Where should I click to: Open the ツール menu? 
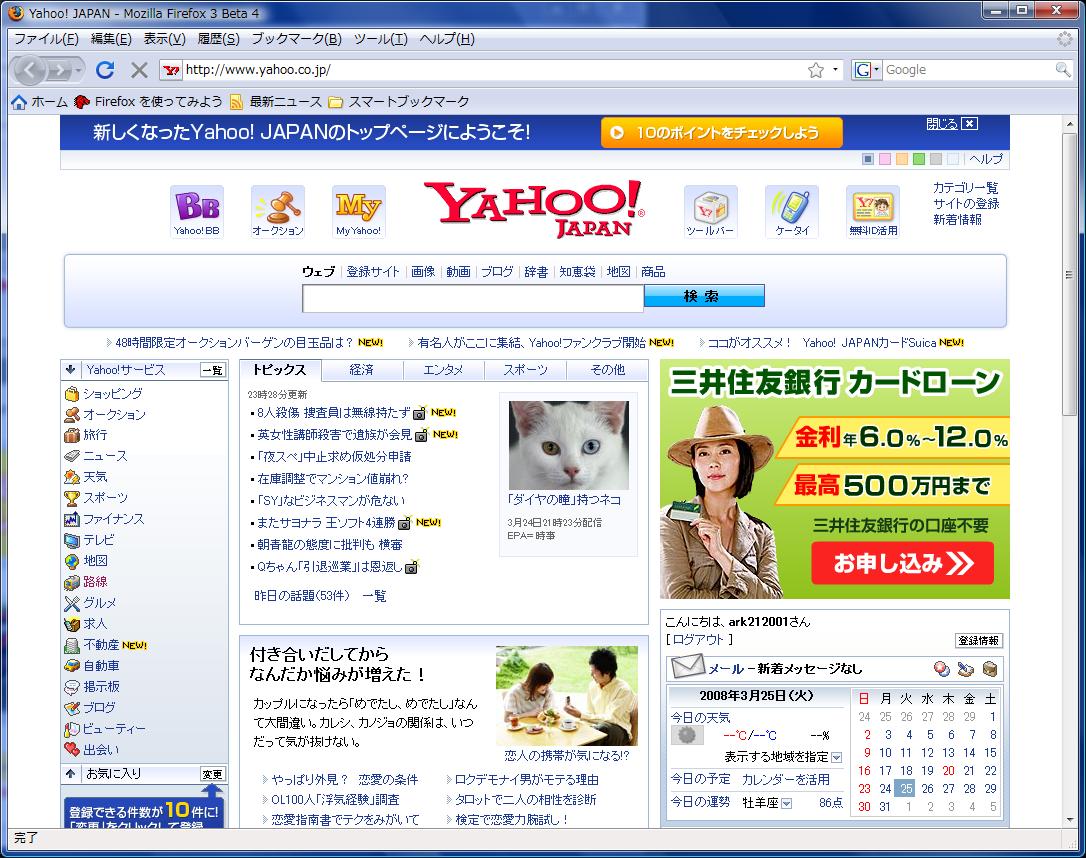click(380, 39)
